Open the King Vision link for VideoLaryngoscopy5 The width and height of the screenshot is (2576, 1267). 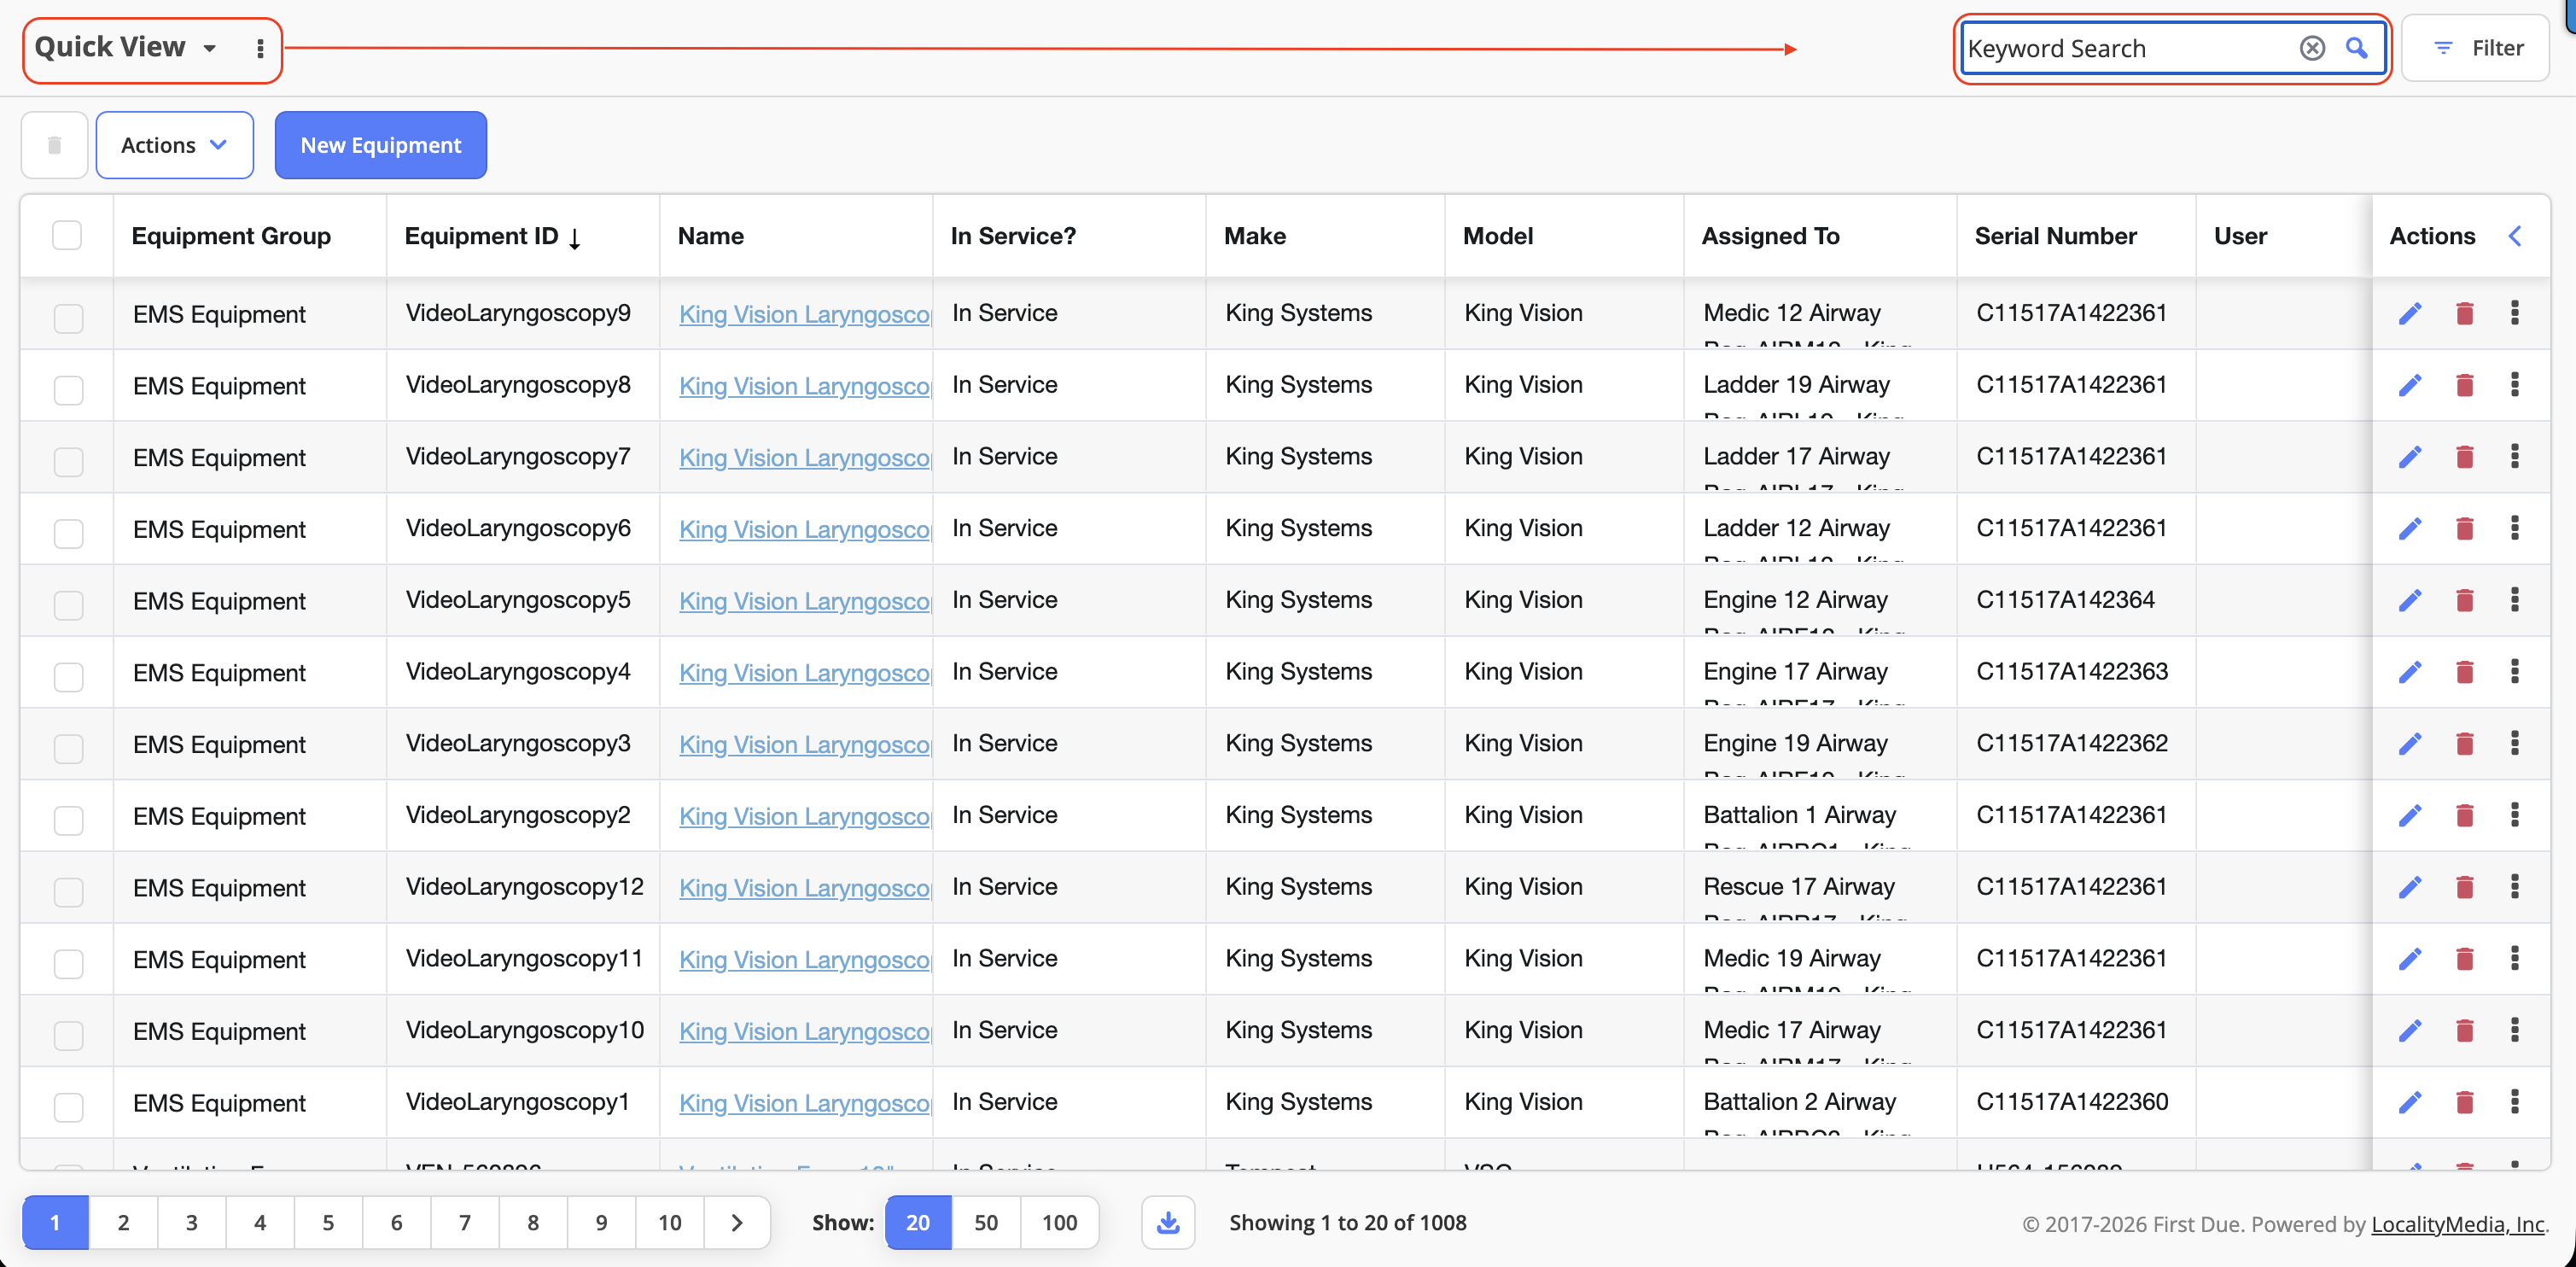click(x=805, y=601)
